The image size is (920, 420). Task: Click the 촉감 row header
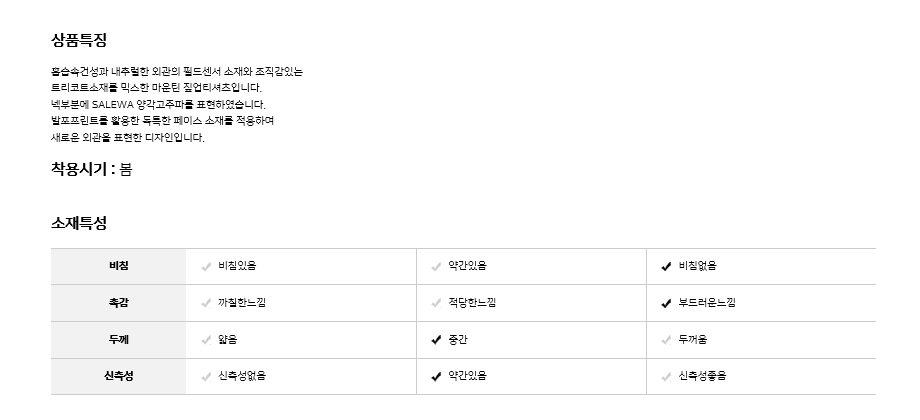click(118, 303)
